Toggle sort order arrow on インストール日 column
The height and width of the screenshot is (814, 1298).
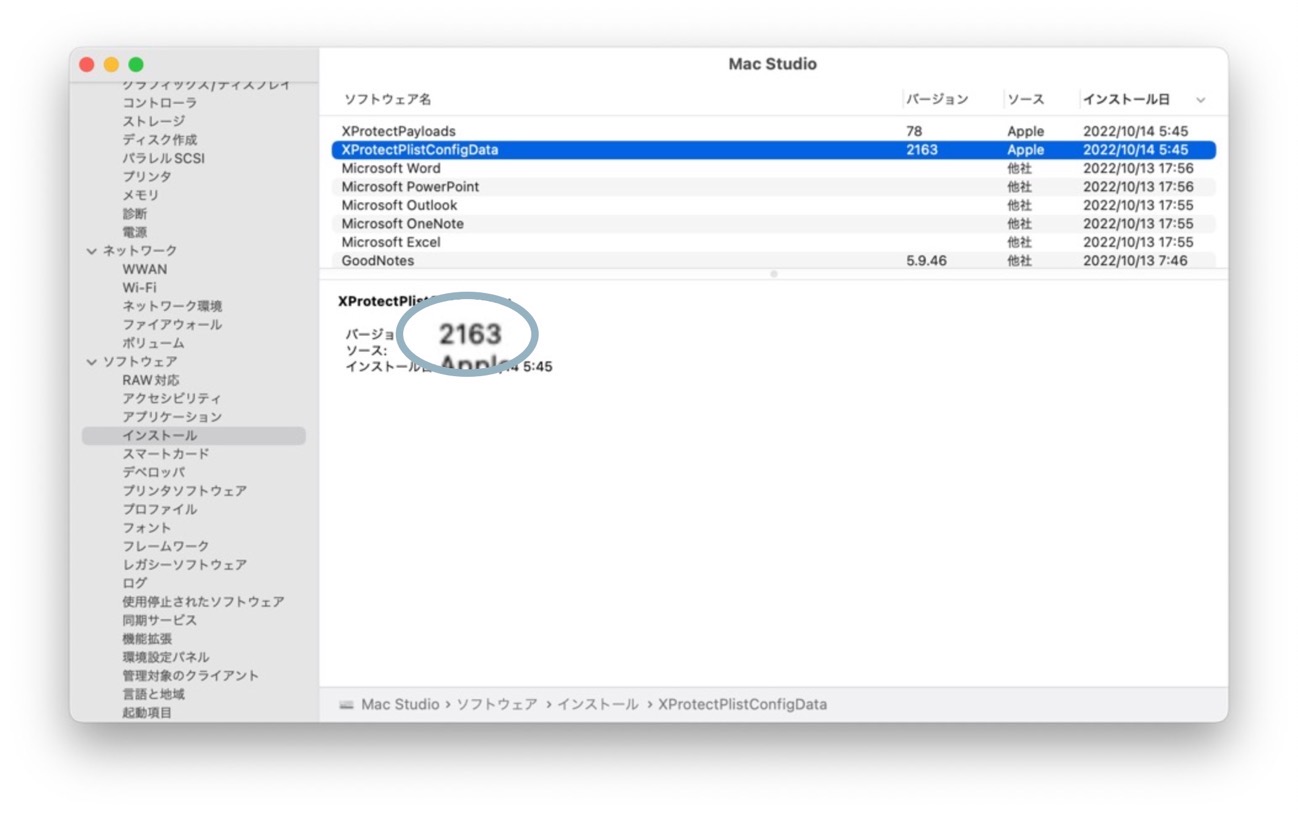[1201, 100]
